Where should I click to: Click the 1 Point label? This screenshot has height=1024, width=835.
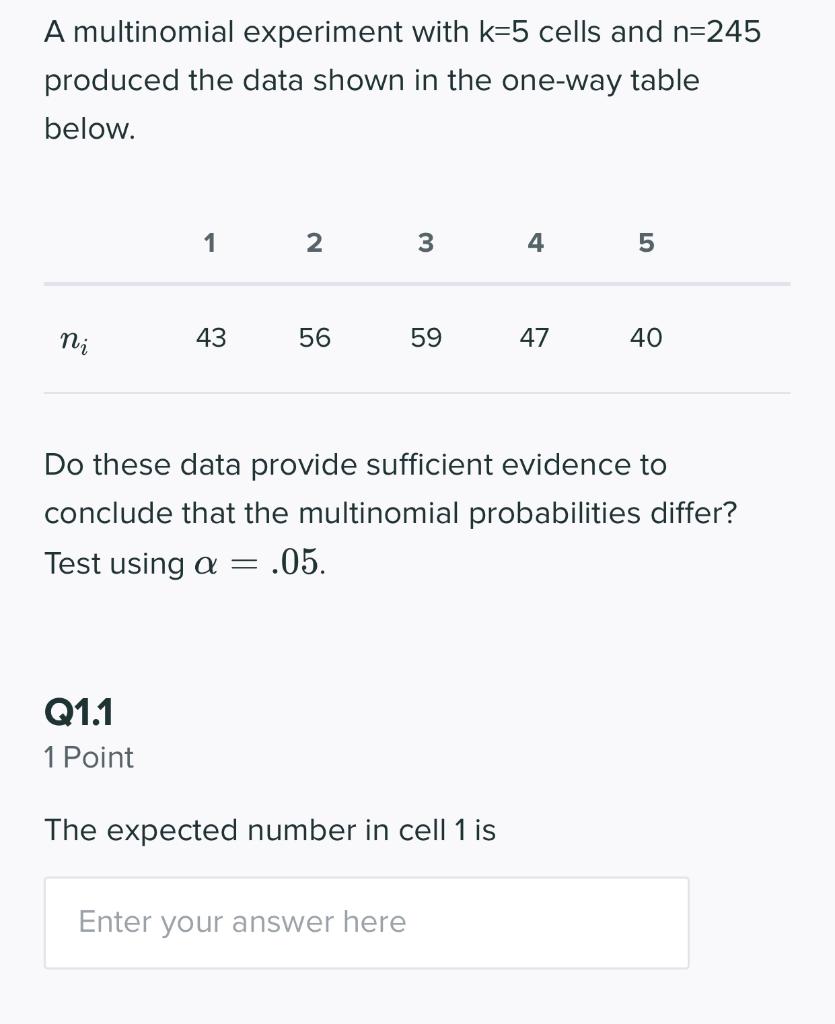point(88,758)
